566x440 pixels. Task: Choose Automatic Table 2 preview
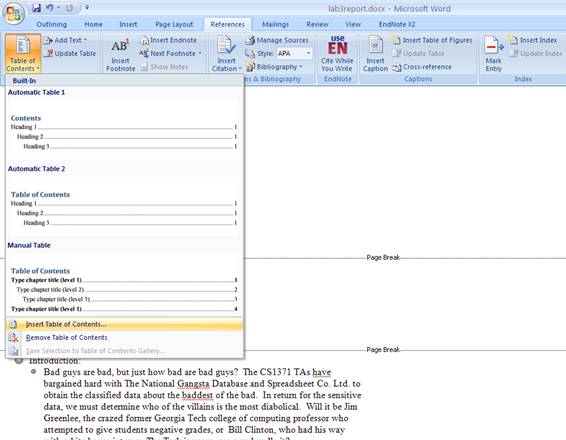click(x=124, y=201)
